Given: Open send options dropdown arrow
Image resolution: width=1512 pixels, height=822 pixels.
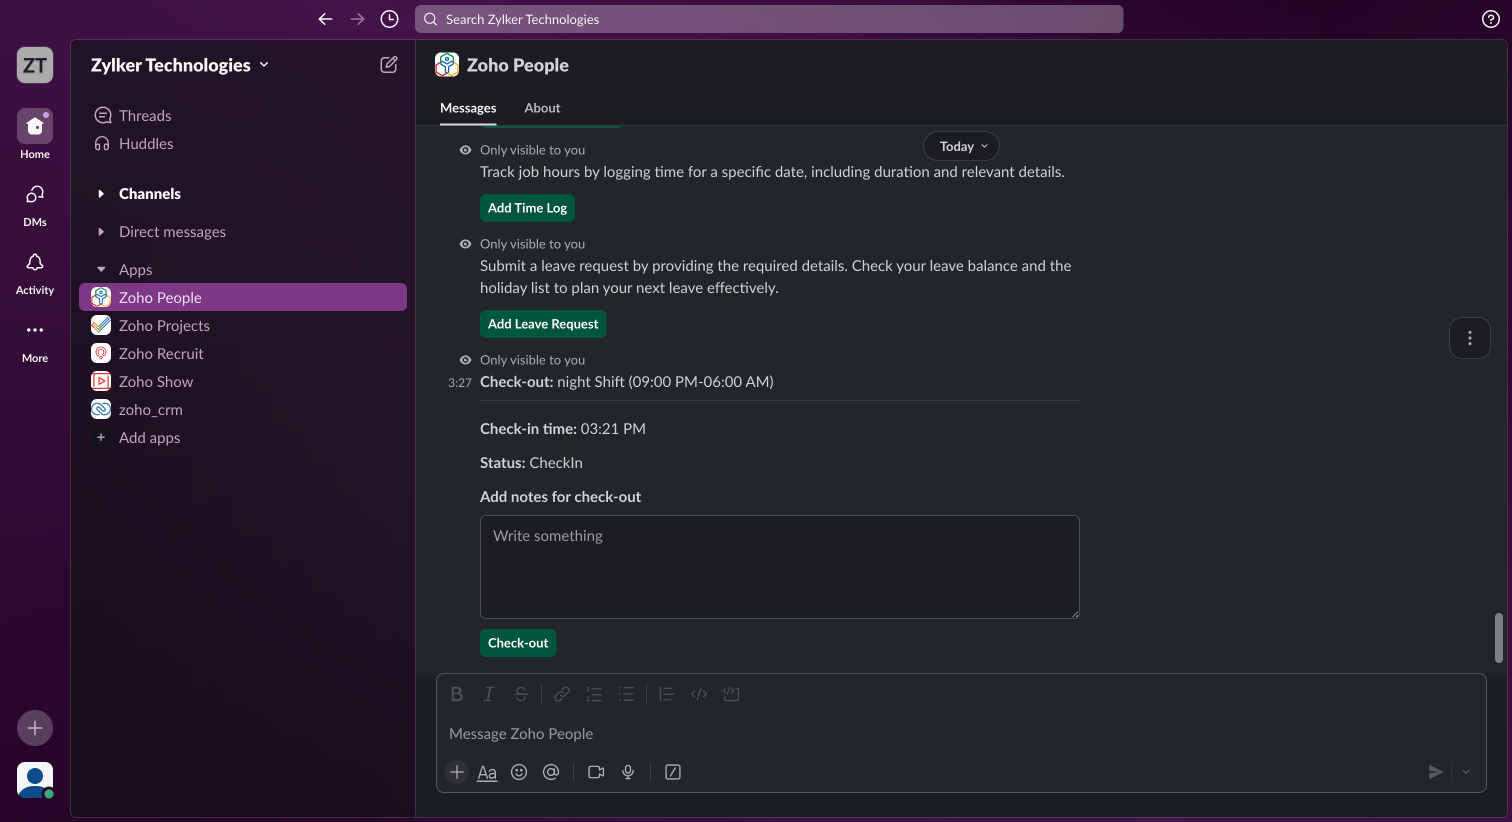Looking at the screenshot, I should pos(1466,772).
